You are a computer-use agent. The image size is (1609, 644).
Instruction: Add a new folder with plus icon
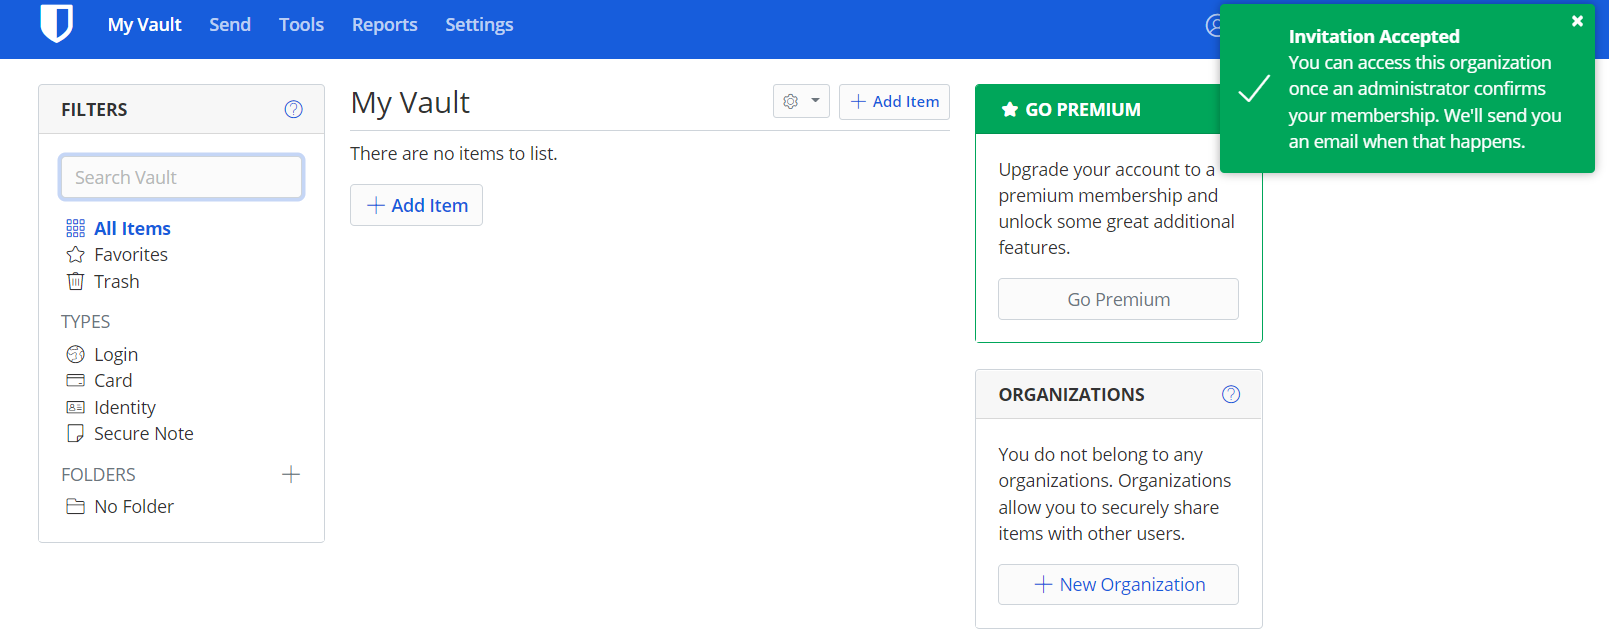[291, 474]
